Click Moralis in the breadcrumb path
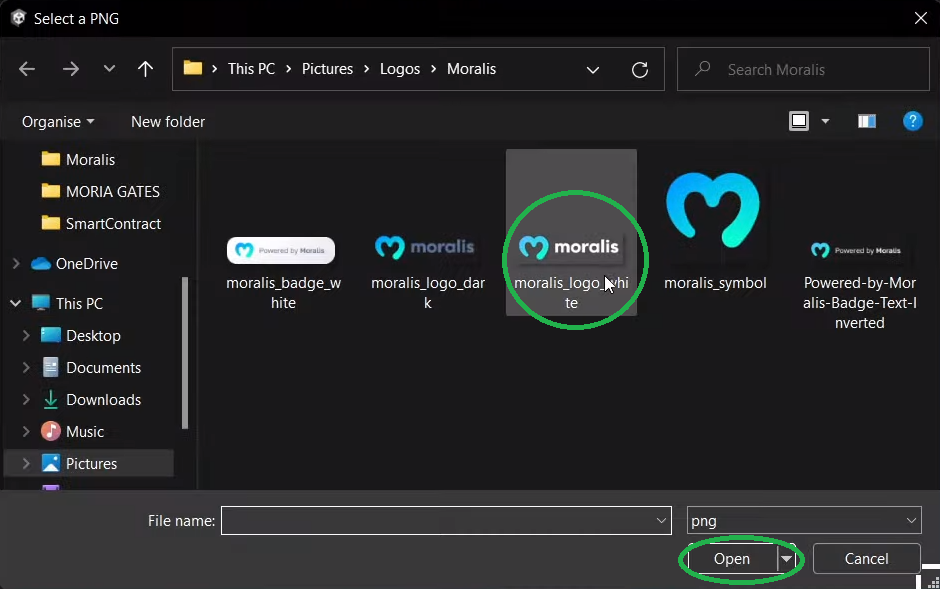Screen dimensions: 940x589 471,69
